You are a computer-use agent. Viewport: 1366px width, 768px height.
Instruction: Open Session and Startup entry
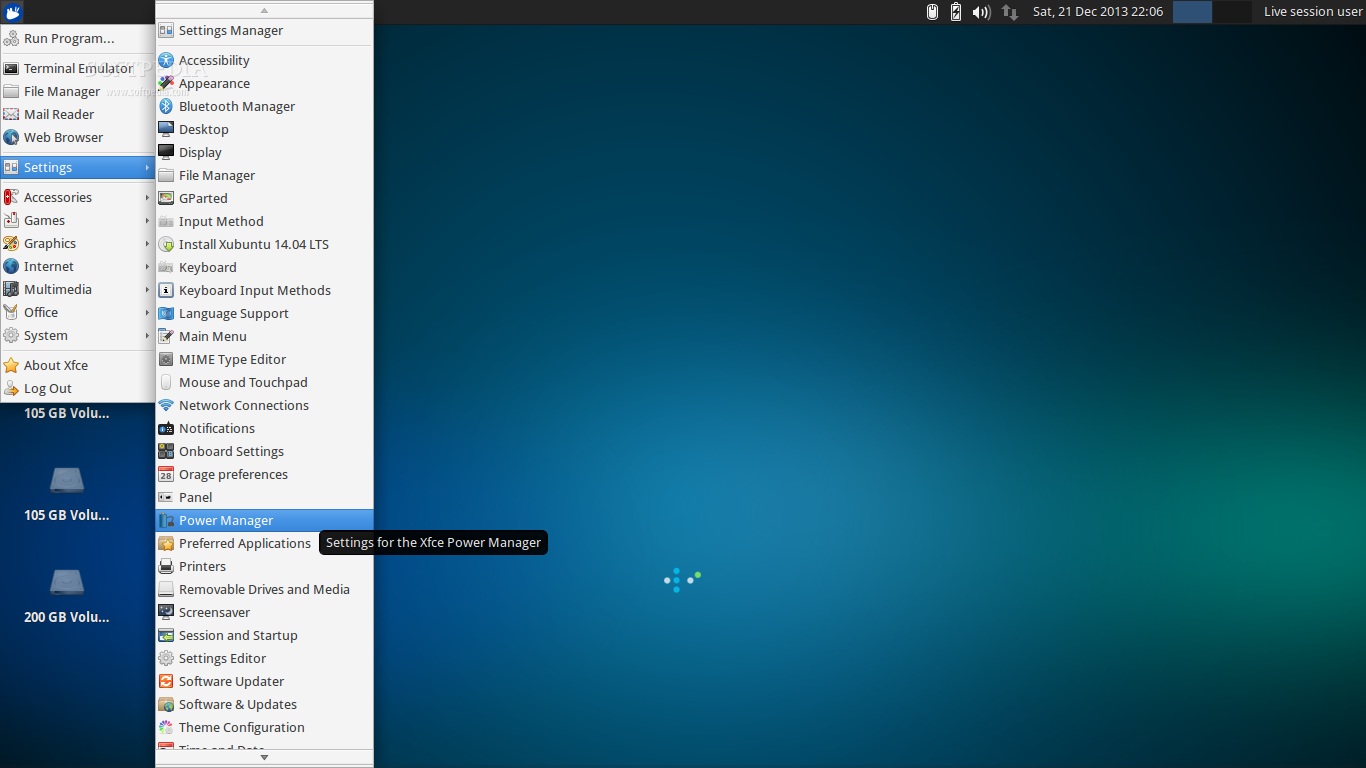point(264,635)
